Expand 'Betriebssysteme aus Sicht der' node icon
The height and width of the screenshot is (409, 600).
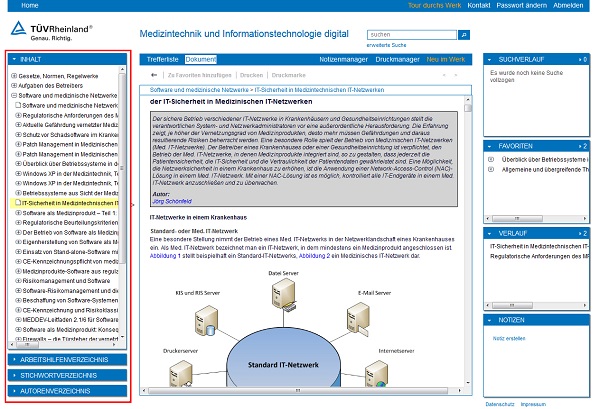tap(18, 193)
